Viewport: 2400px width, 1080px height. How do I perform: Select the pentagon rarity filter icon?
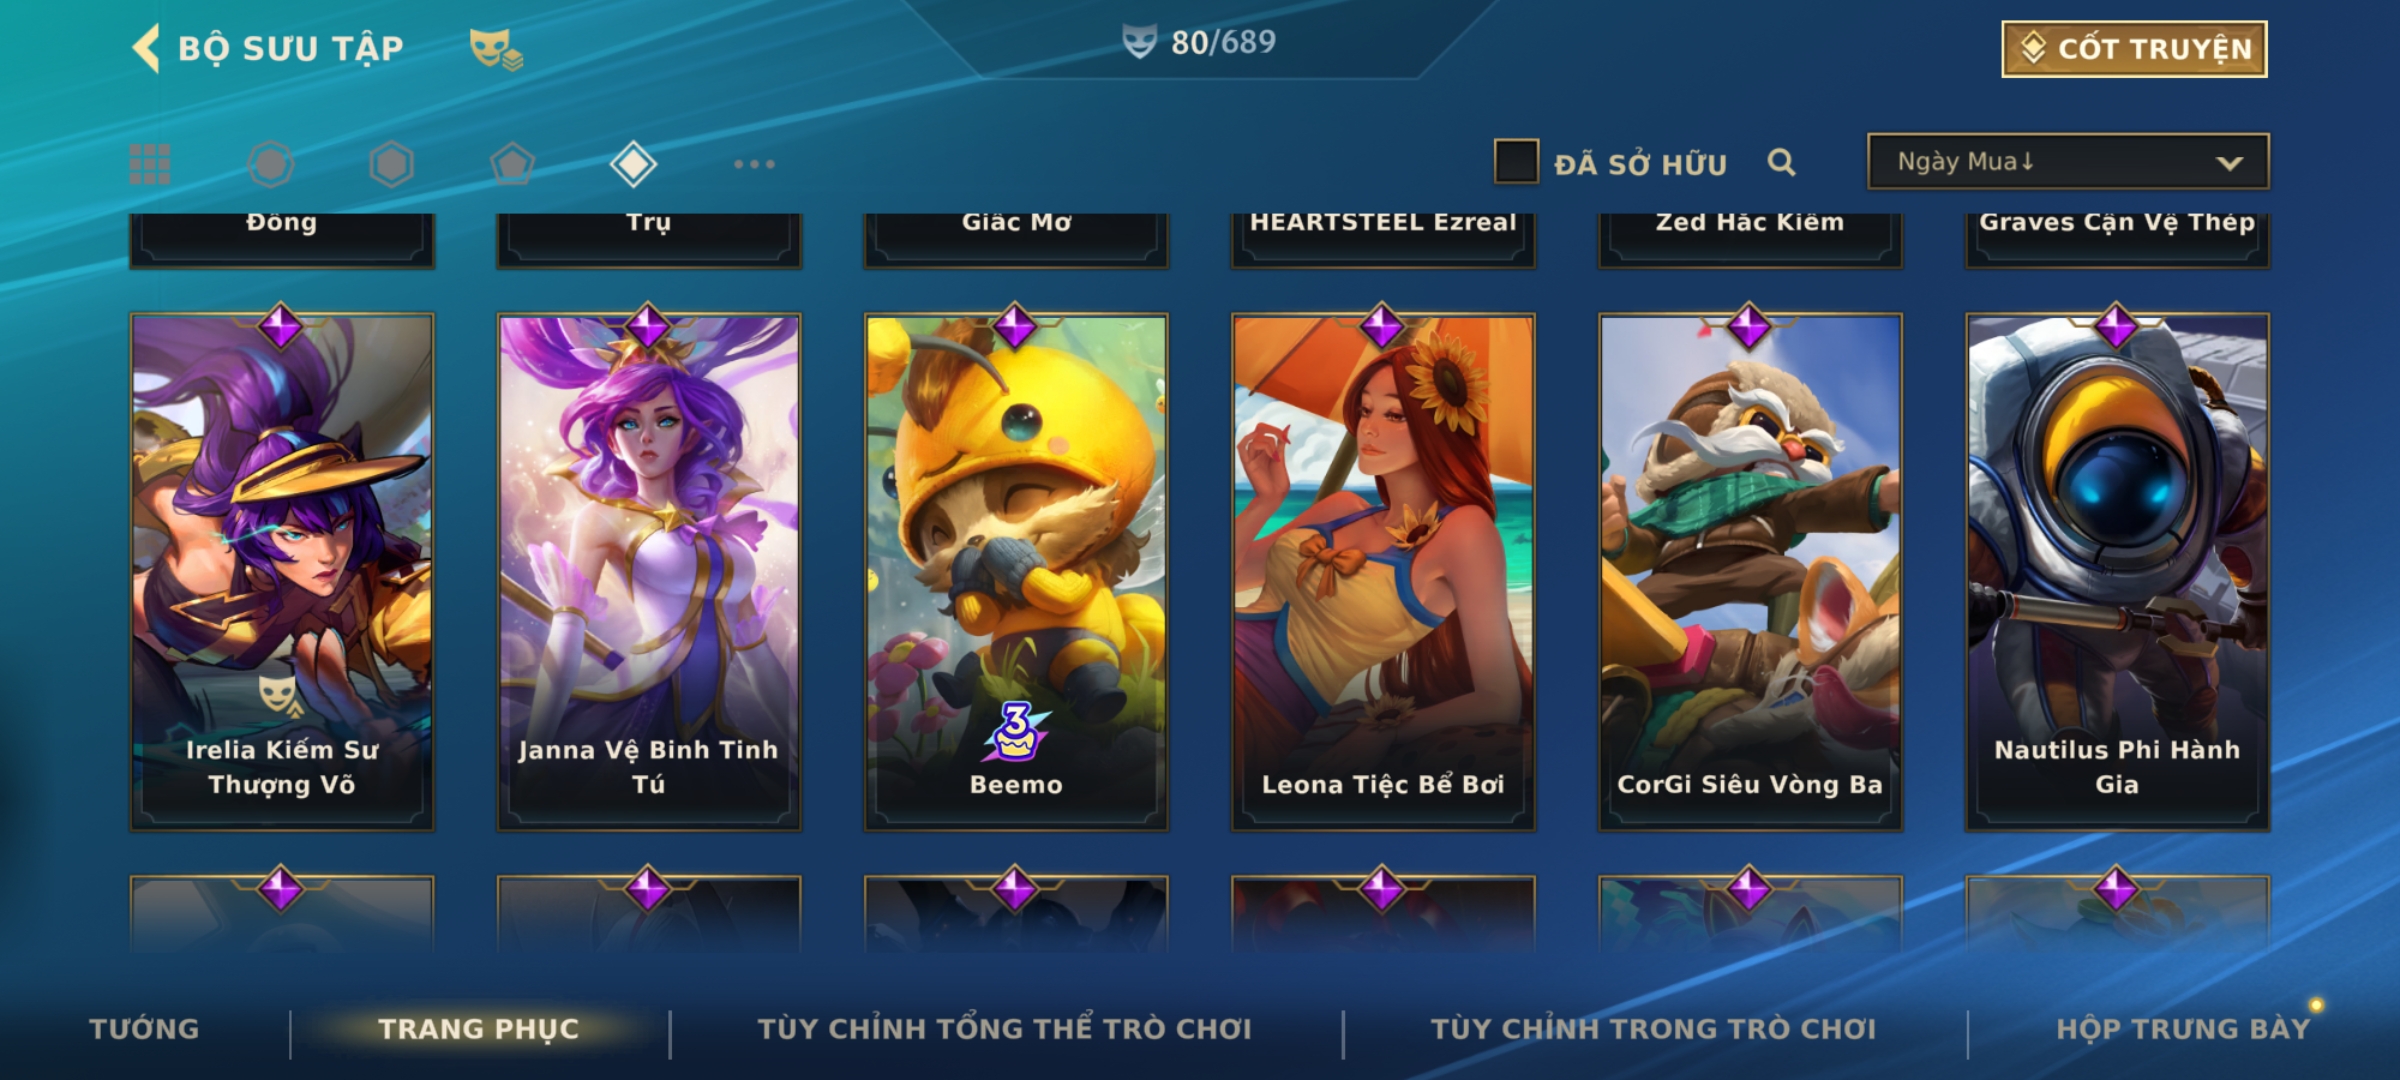pos(512,164)
